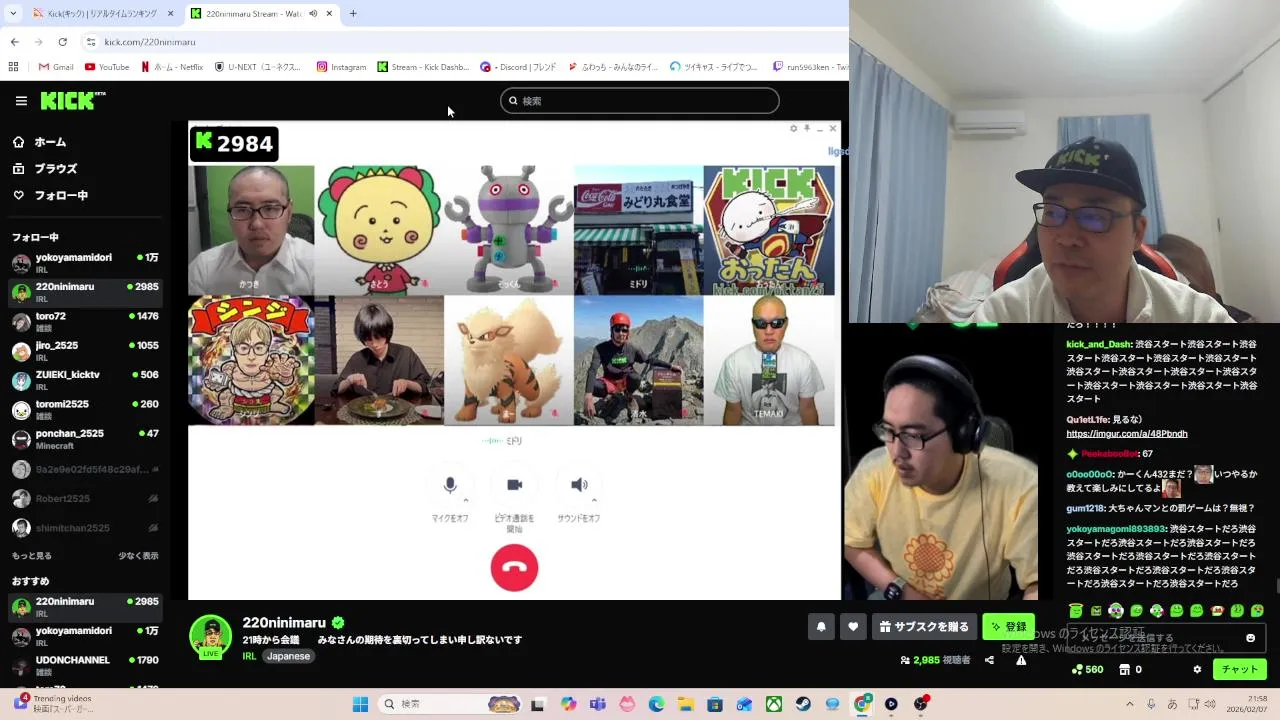Click the Japanese language tag
Viewport: 1280px width, 720px height.
click(x=288, y=656)
